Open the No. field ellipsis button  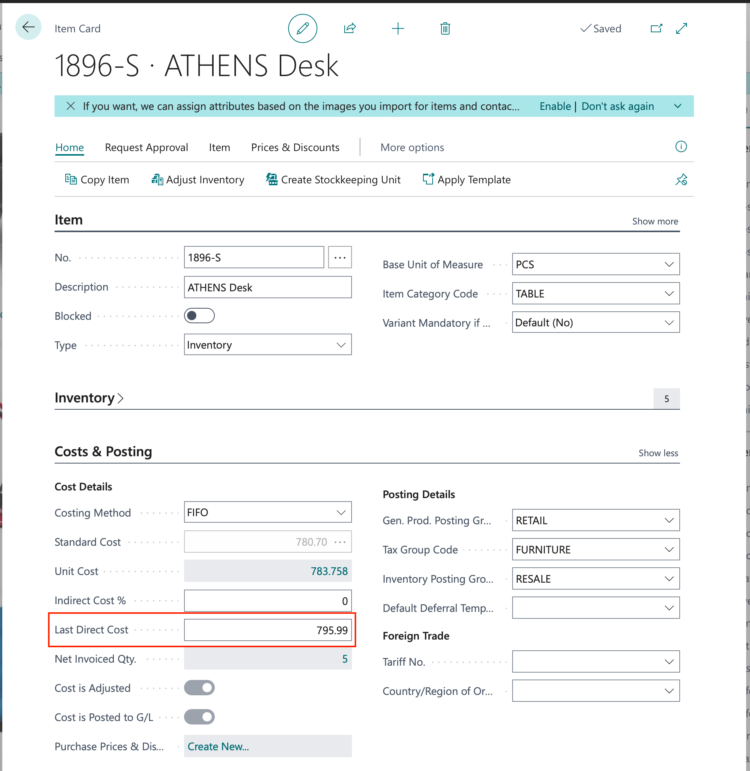340,257
